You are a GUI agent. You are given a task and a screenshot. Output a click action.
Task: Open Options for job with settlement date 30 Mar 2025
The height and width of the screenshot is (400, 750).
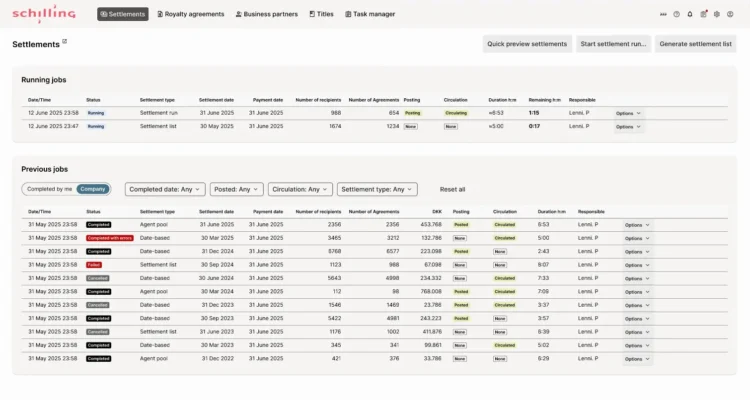pos(637,238)
